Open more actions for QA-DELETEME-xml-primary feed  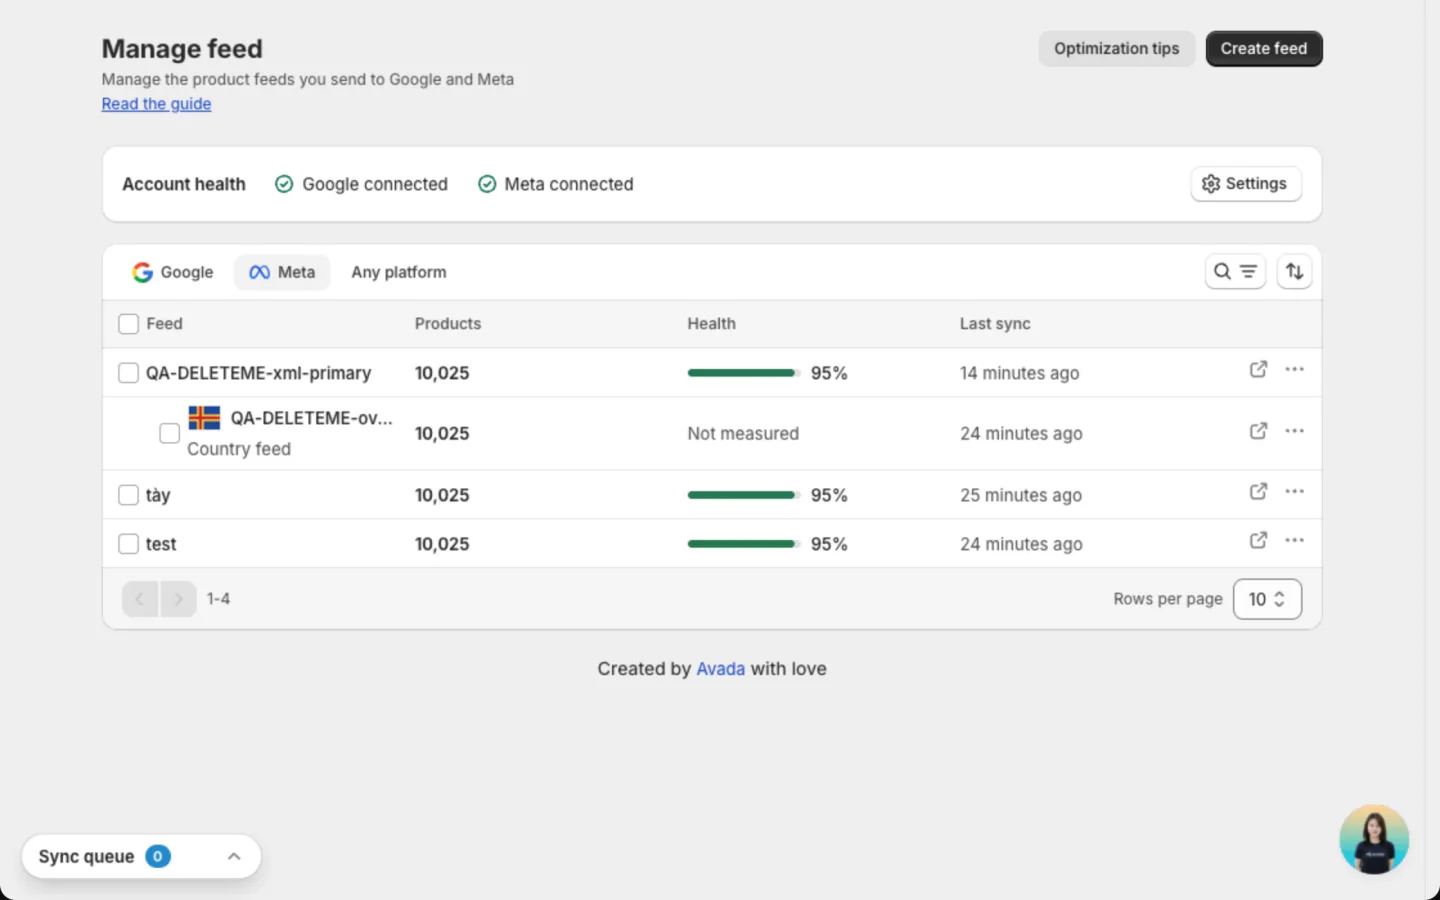click(x=1294, y=369)
